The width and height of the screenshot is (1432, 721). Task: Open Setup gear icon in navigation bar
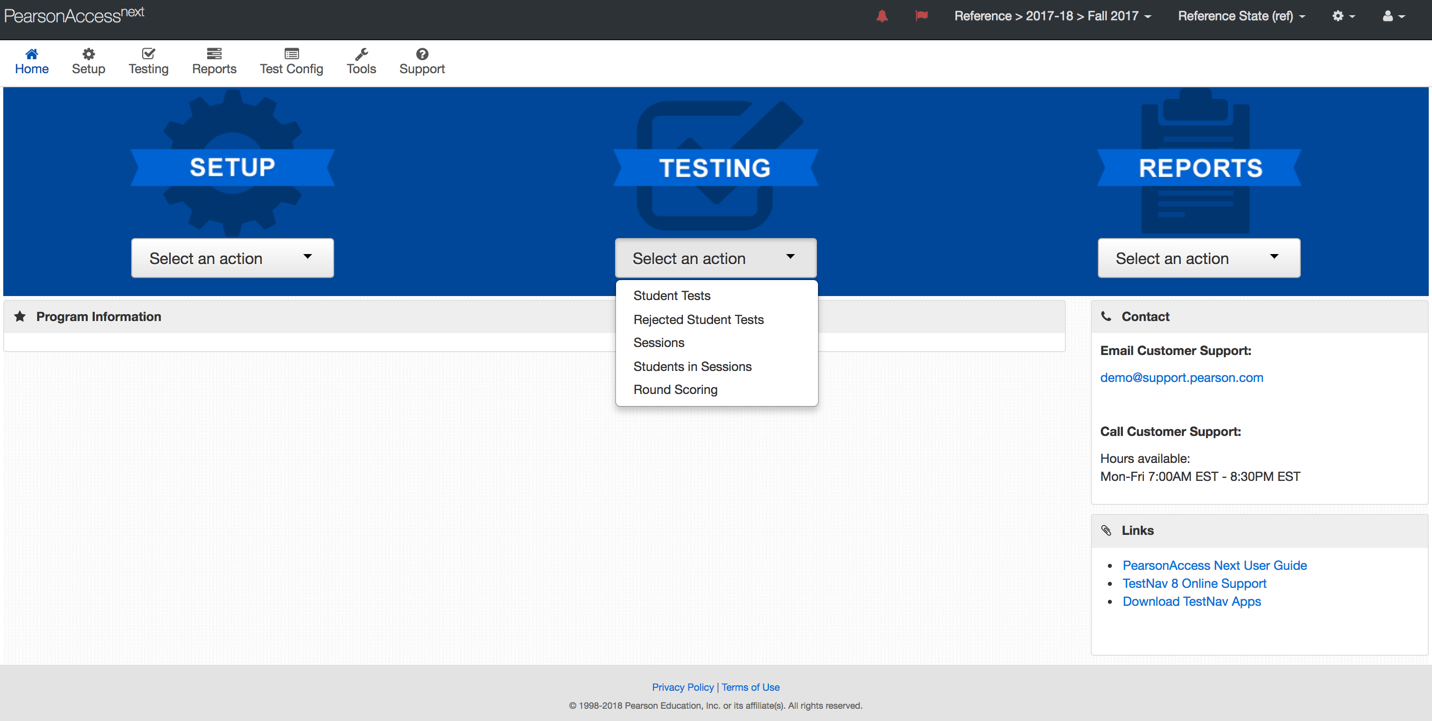click(88, 54)
